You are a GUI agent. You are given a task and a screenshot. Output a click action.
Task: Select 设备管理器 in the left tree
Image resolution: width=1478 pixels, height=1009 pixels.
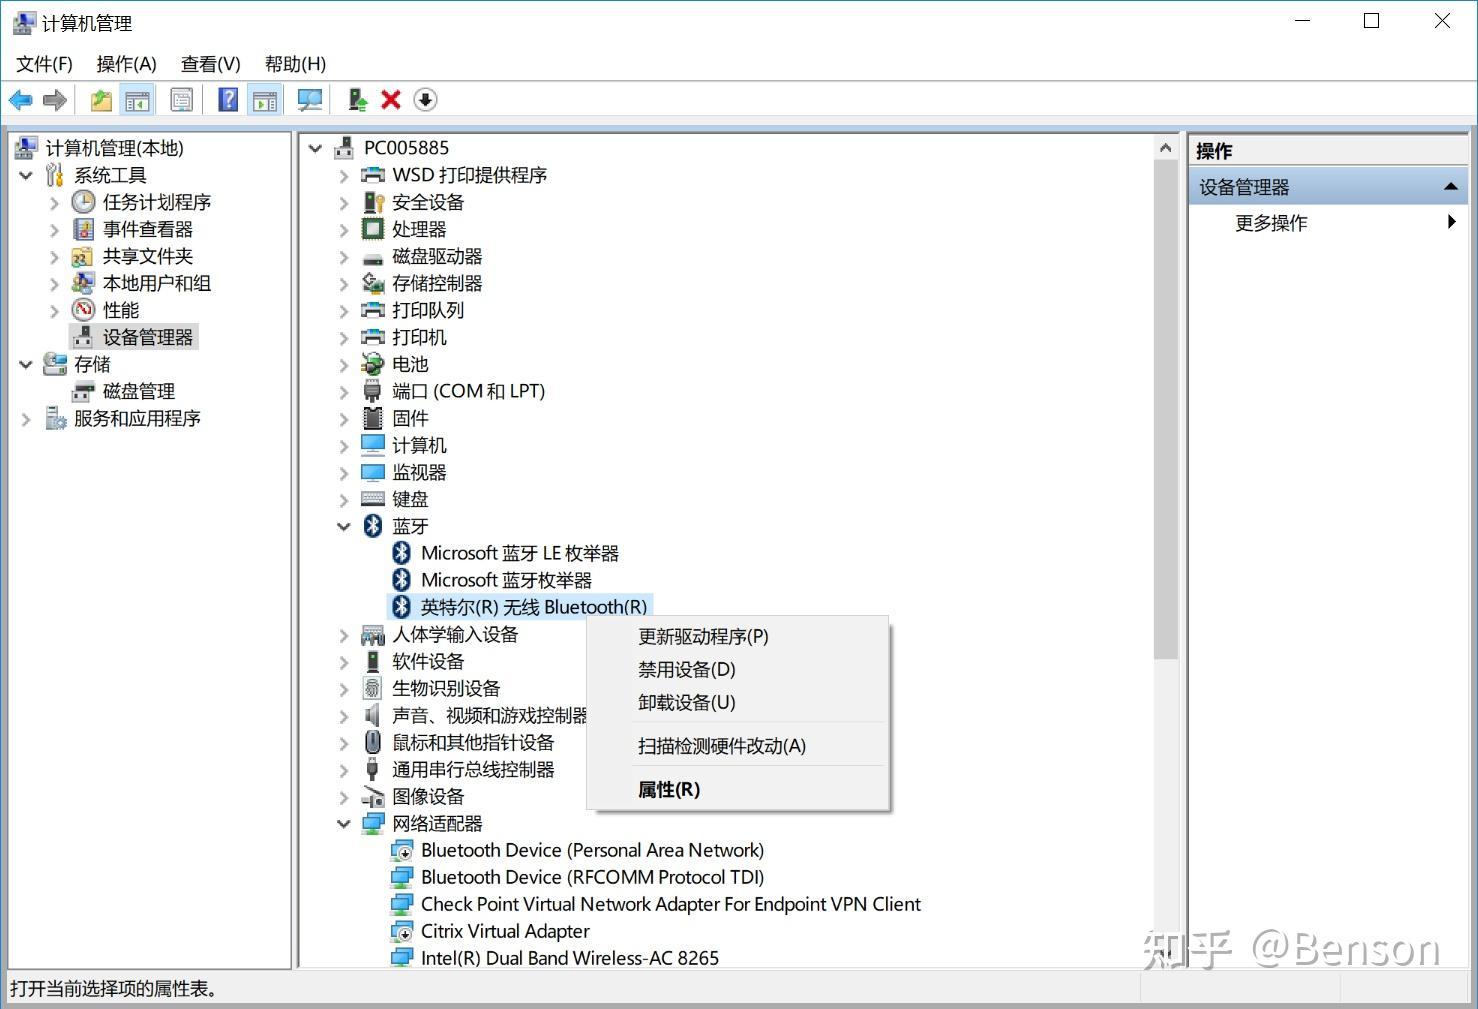[148, 337]
